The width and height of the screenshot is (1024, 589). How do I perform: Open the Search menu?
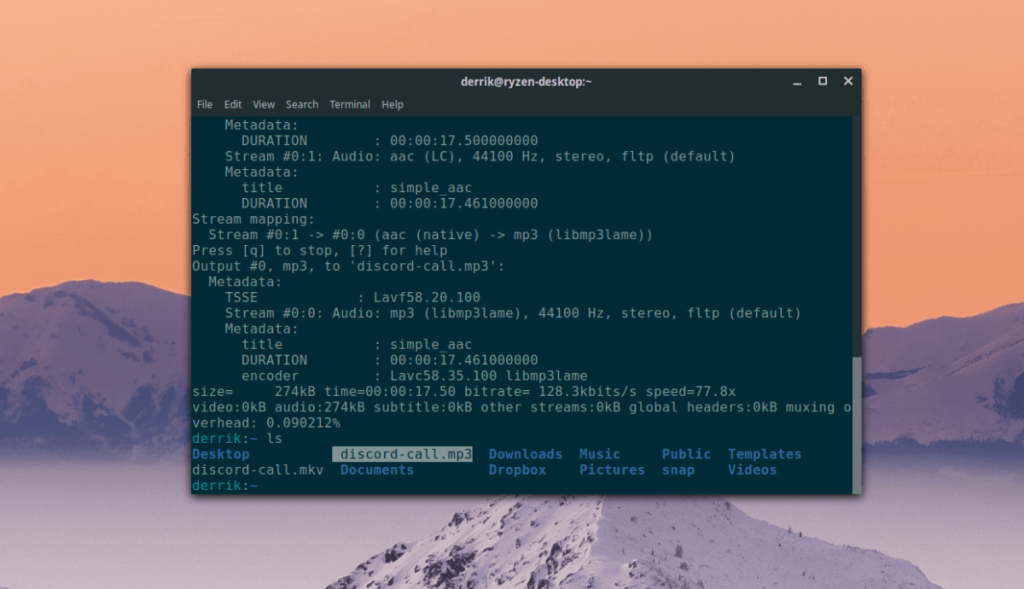pos(301,104)
